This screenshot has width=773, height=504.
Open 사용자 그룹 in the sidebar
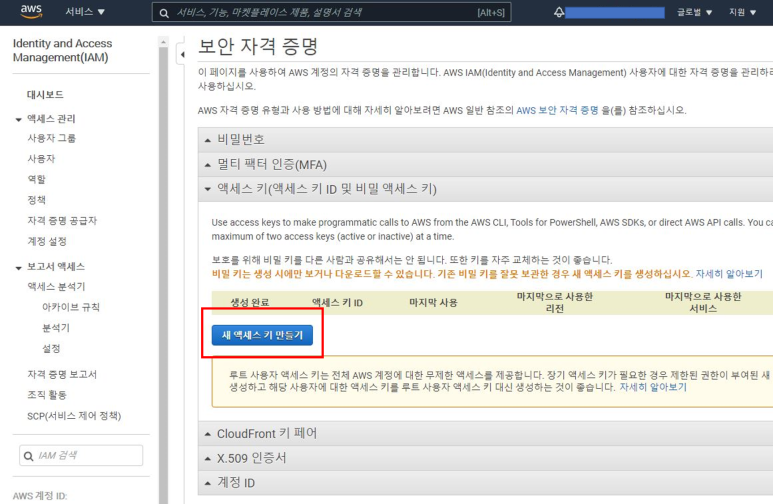[x=52, y=138]
